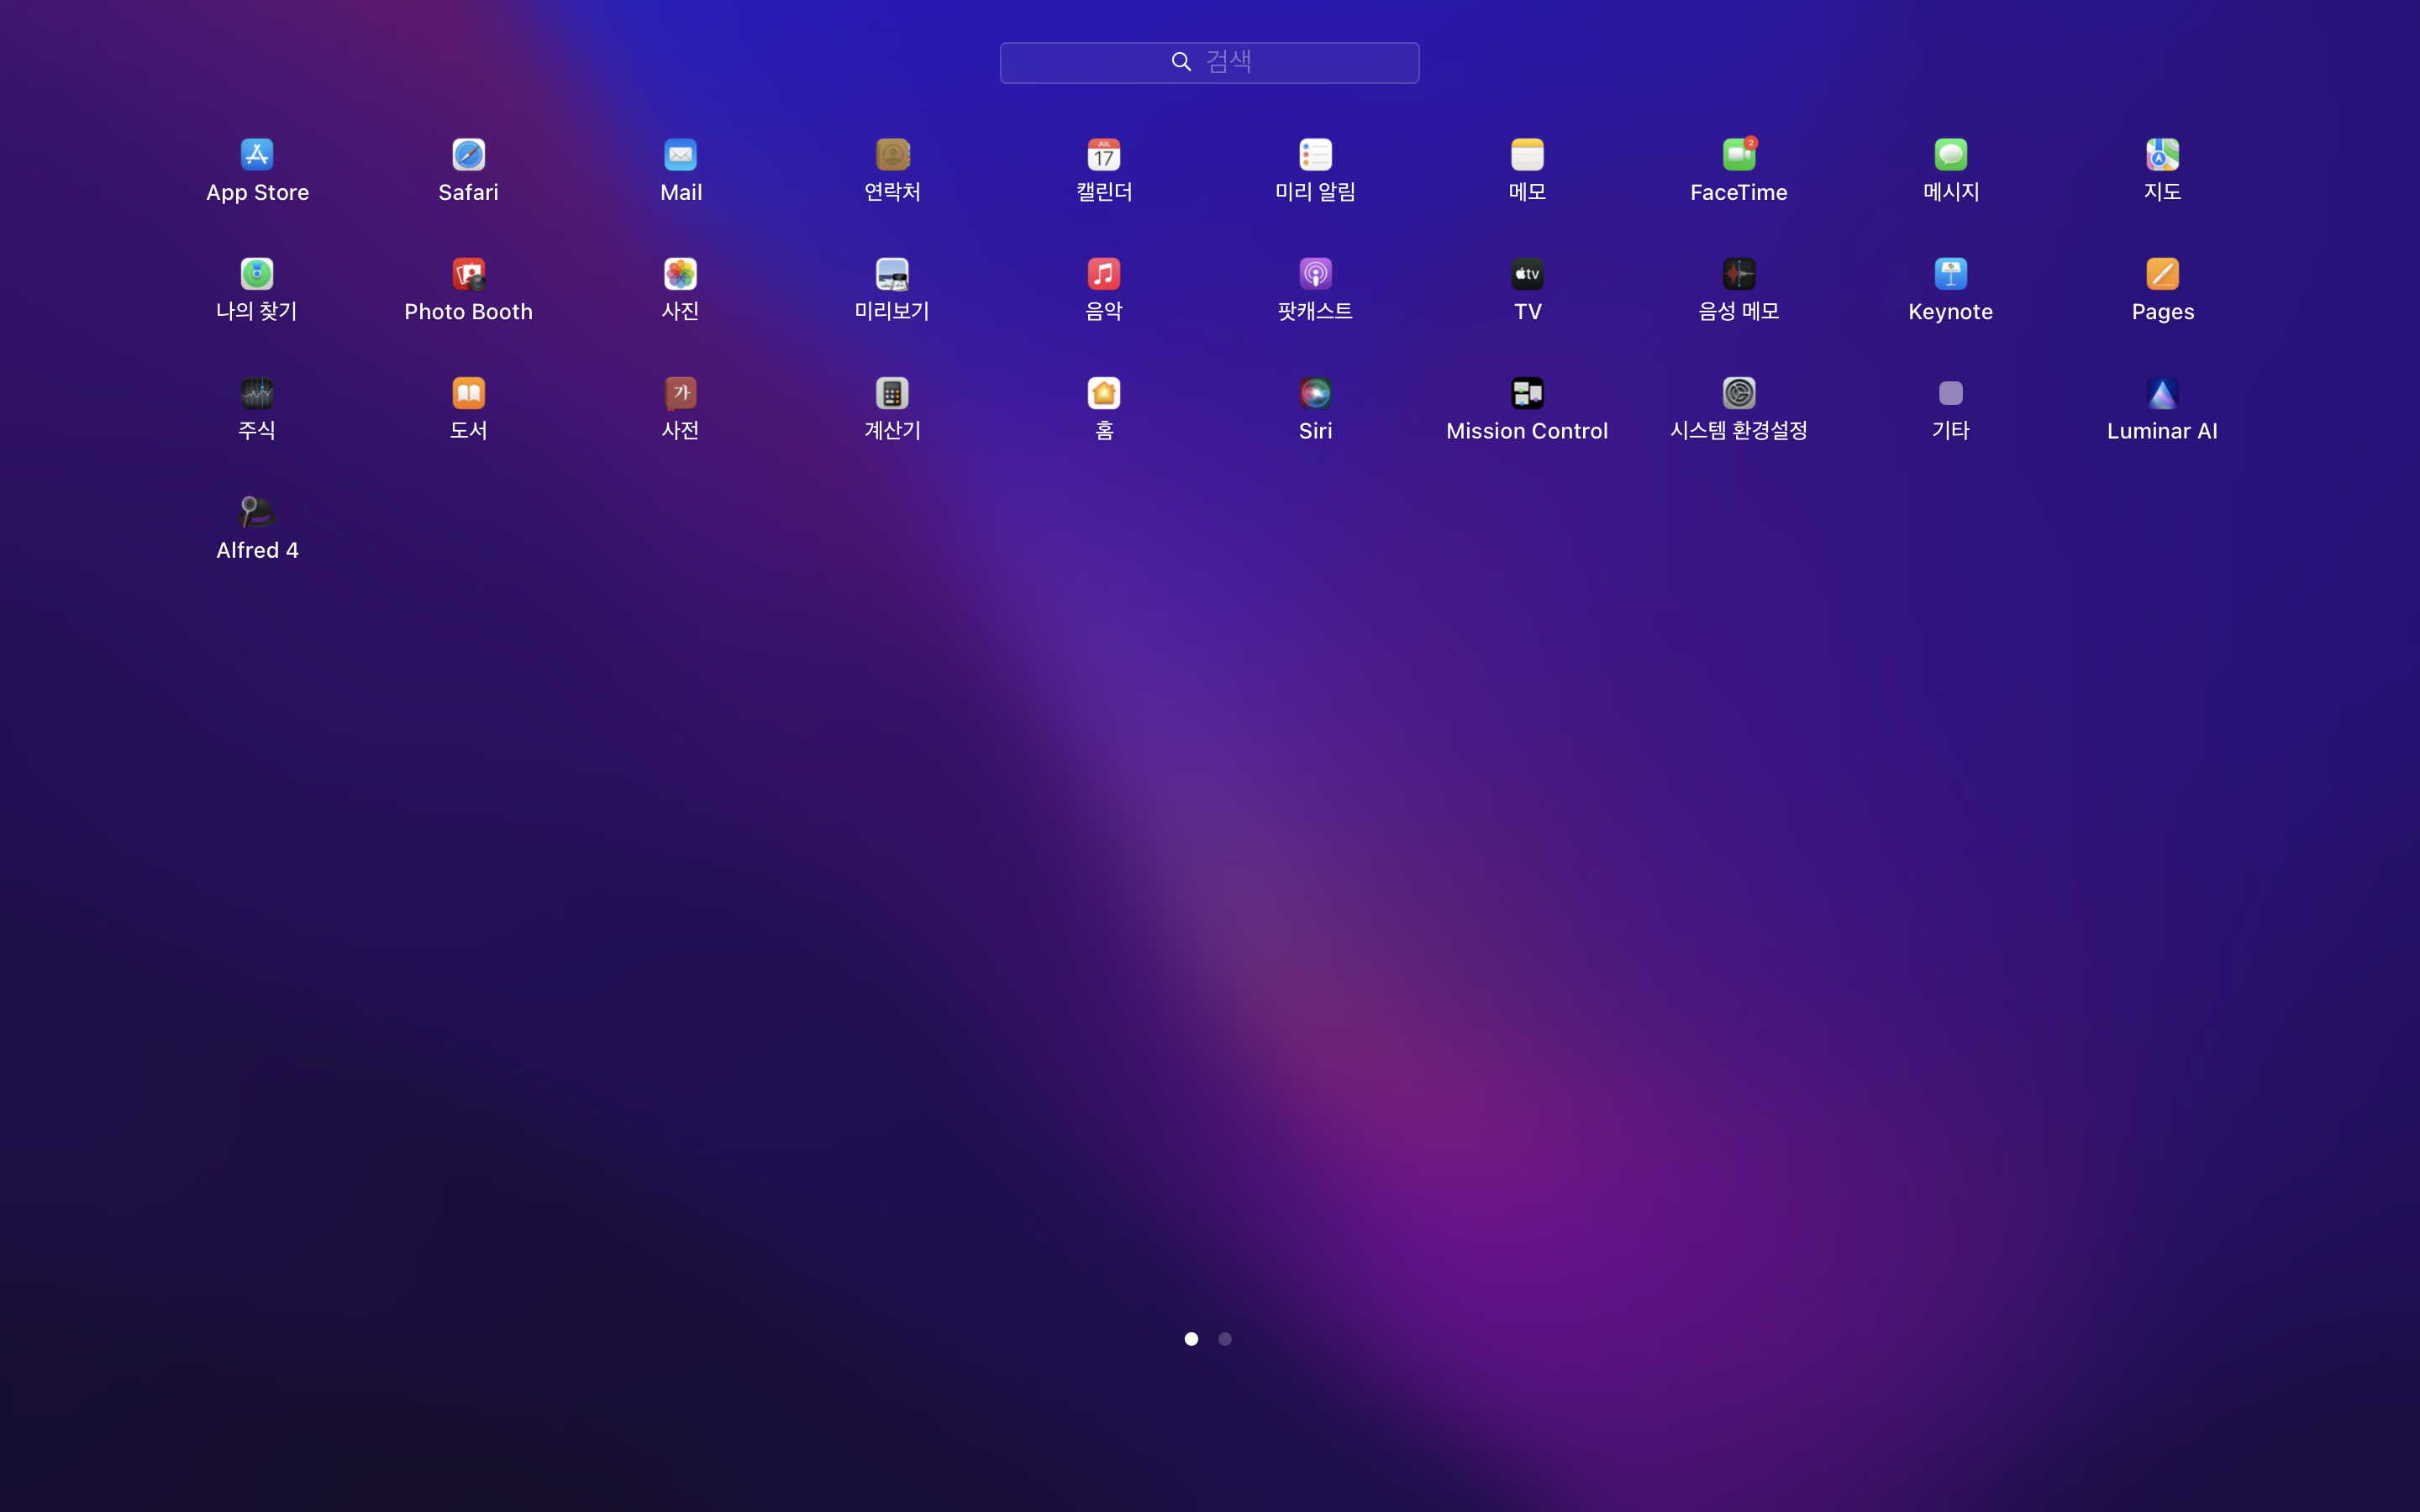Image resolution: width=2420 pixels, height=1512 pixels.
Task: Open 주식 stocks app
Action: (257, 393)
